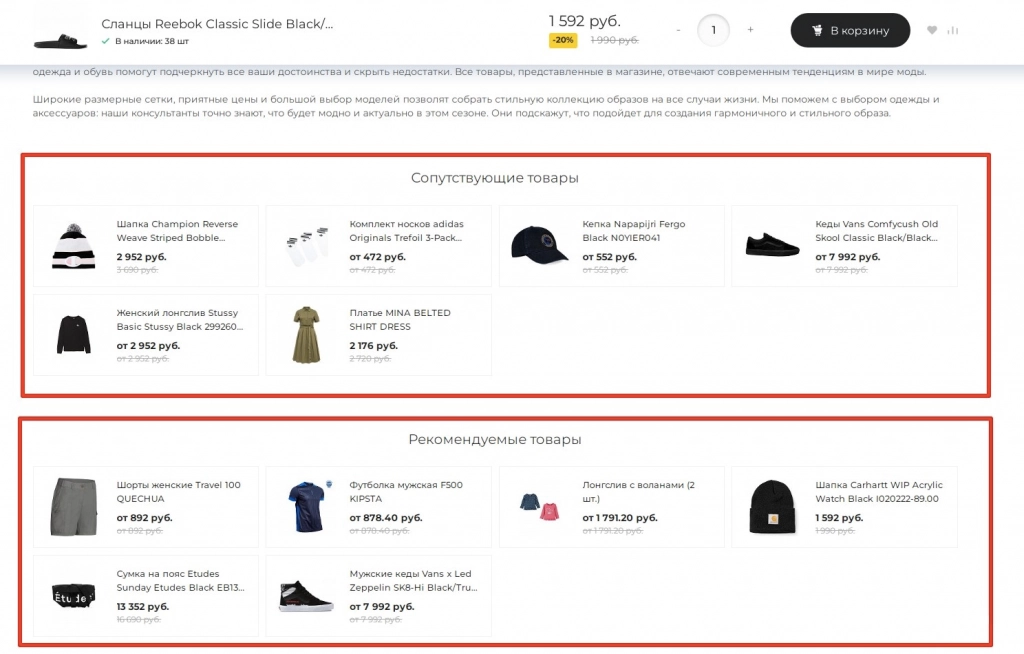Open the blue KIPSTA football shirt thumbnail
This screenshot has height=654, width=1024.
[x=308, y=507]
